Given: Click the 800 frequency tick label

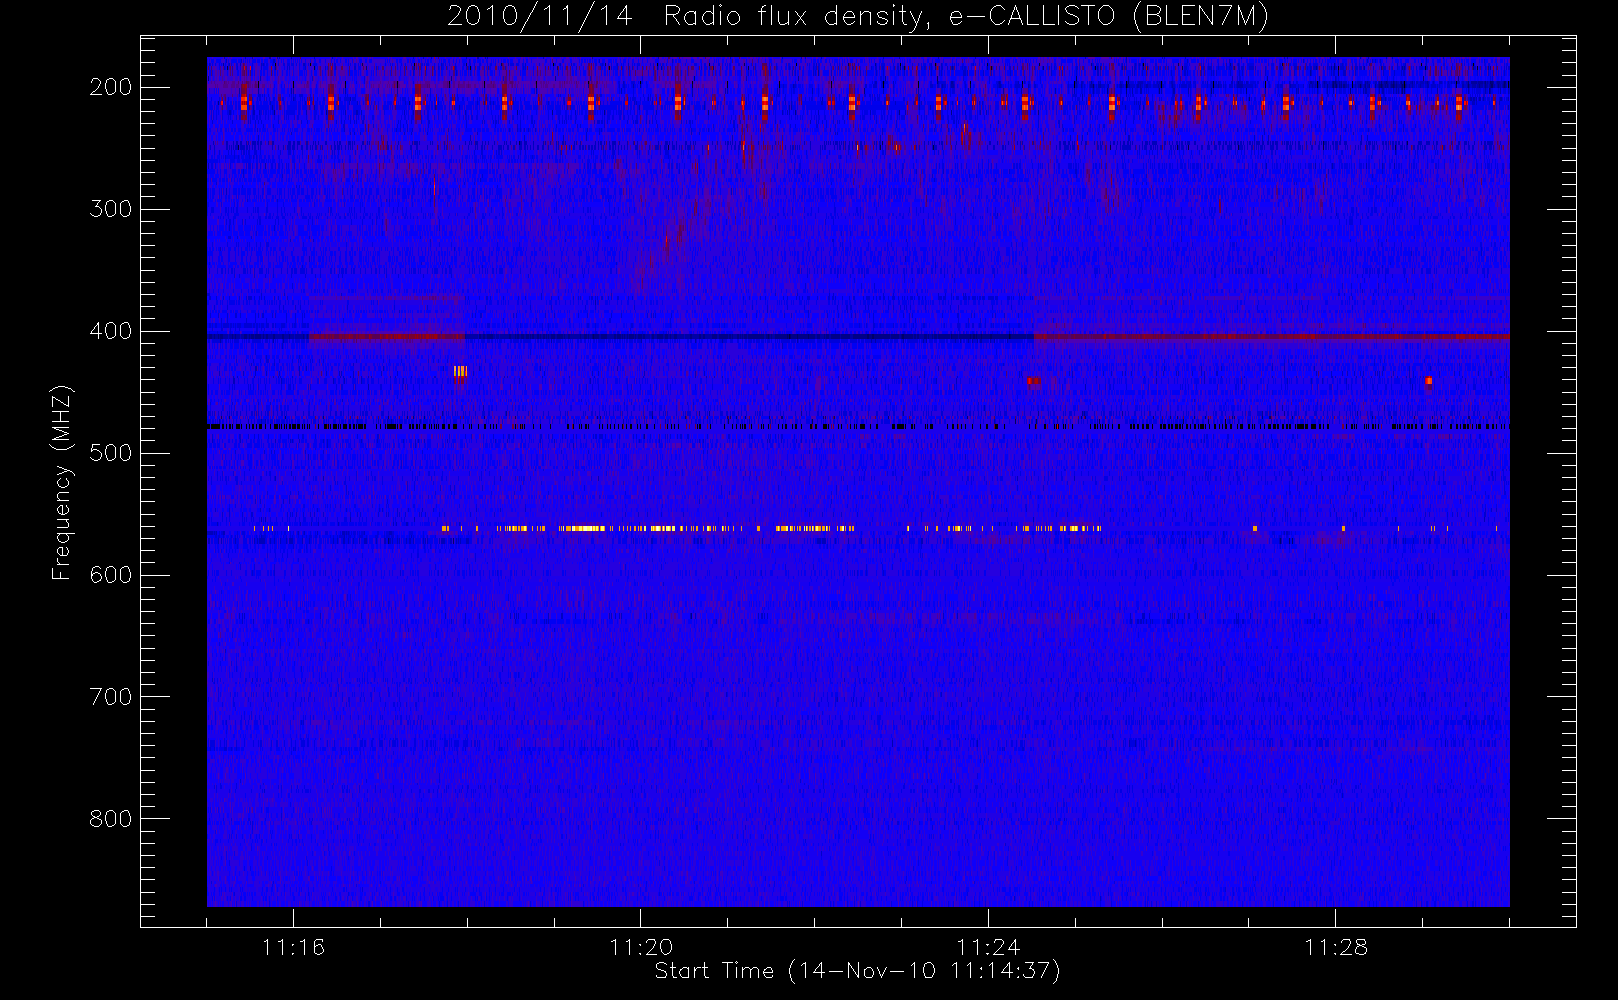Looking at the screenshot, I should click(x=111, y=819).
